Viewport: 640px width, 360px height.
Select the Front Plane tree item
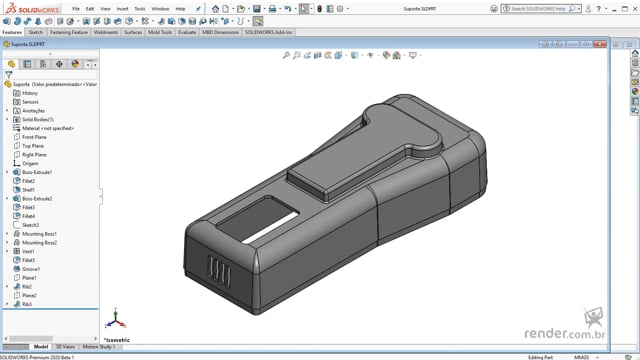(30, 137)
